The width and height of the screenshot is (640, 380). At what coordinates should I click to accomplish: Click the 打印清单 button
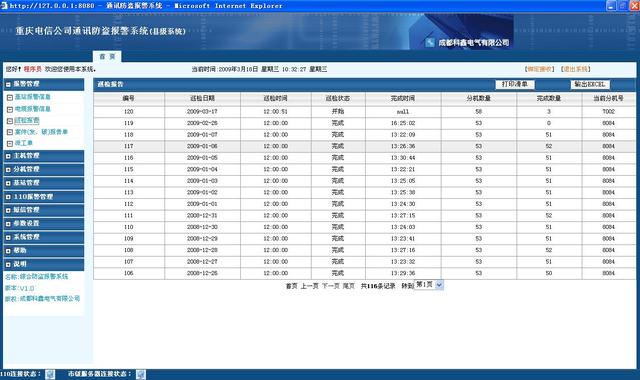(515, 84)
